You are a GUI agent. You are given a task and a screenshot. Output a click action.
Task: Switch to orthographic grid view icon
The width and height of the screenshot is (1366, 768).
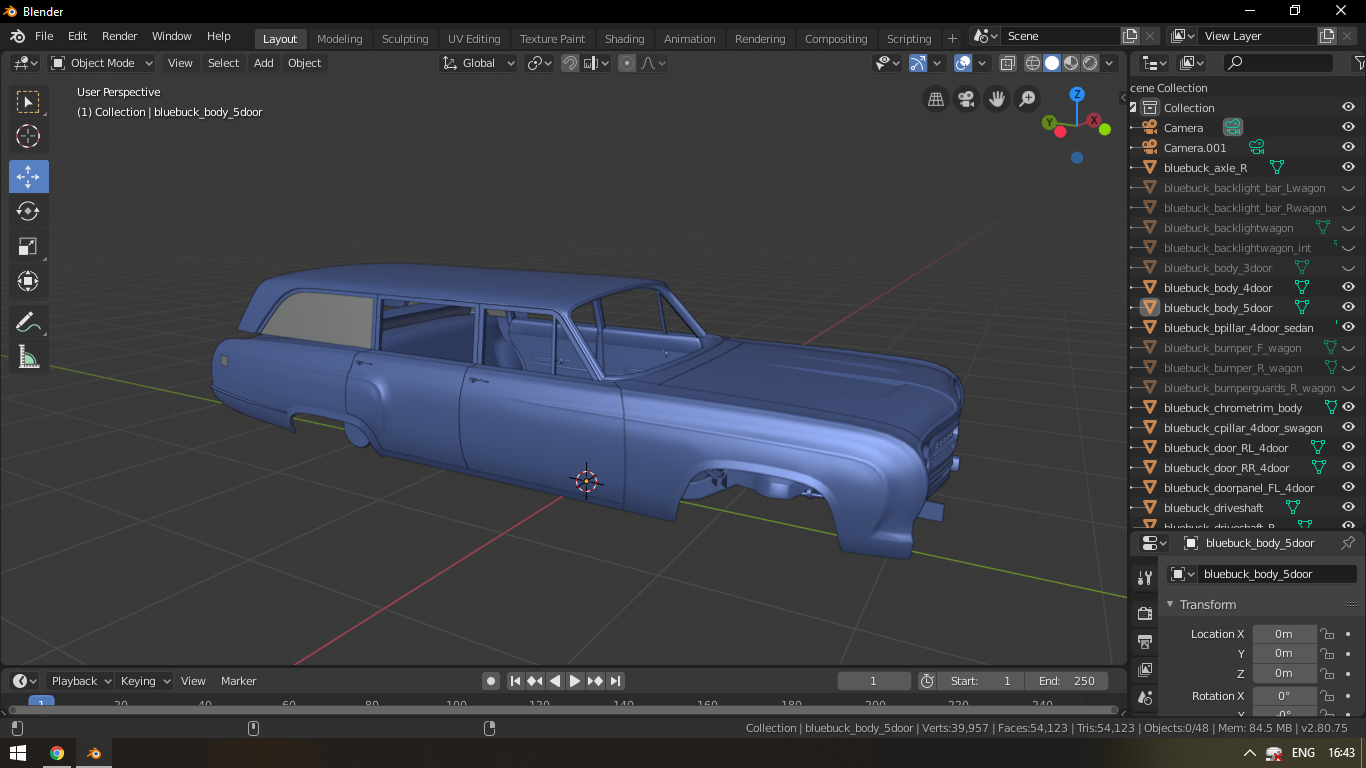(x=936, y=99)
